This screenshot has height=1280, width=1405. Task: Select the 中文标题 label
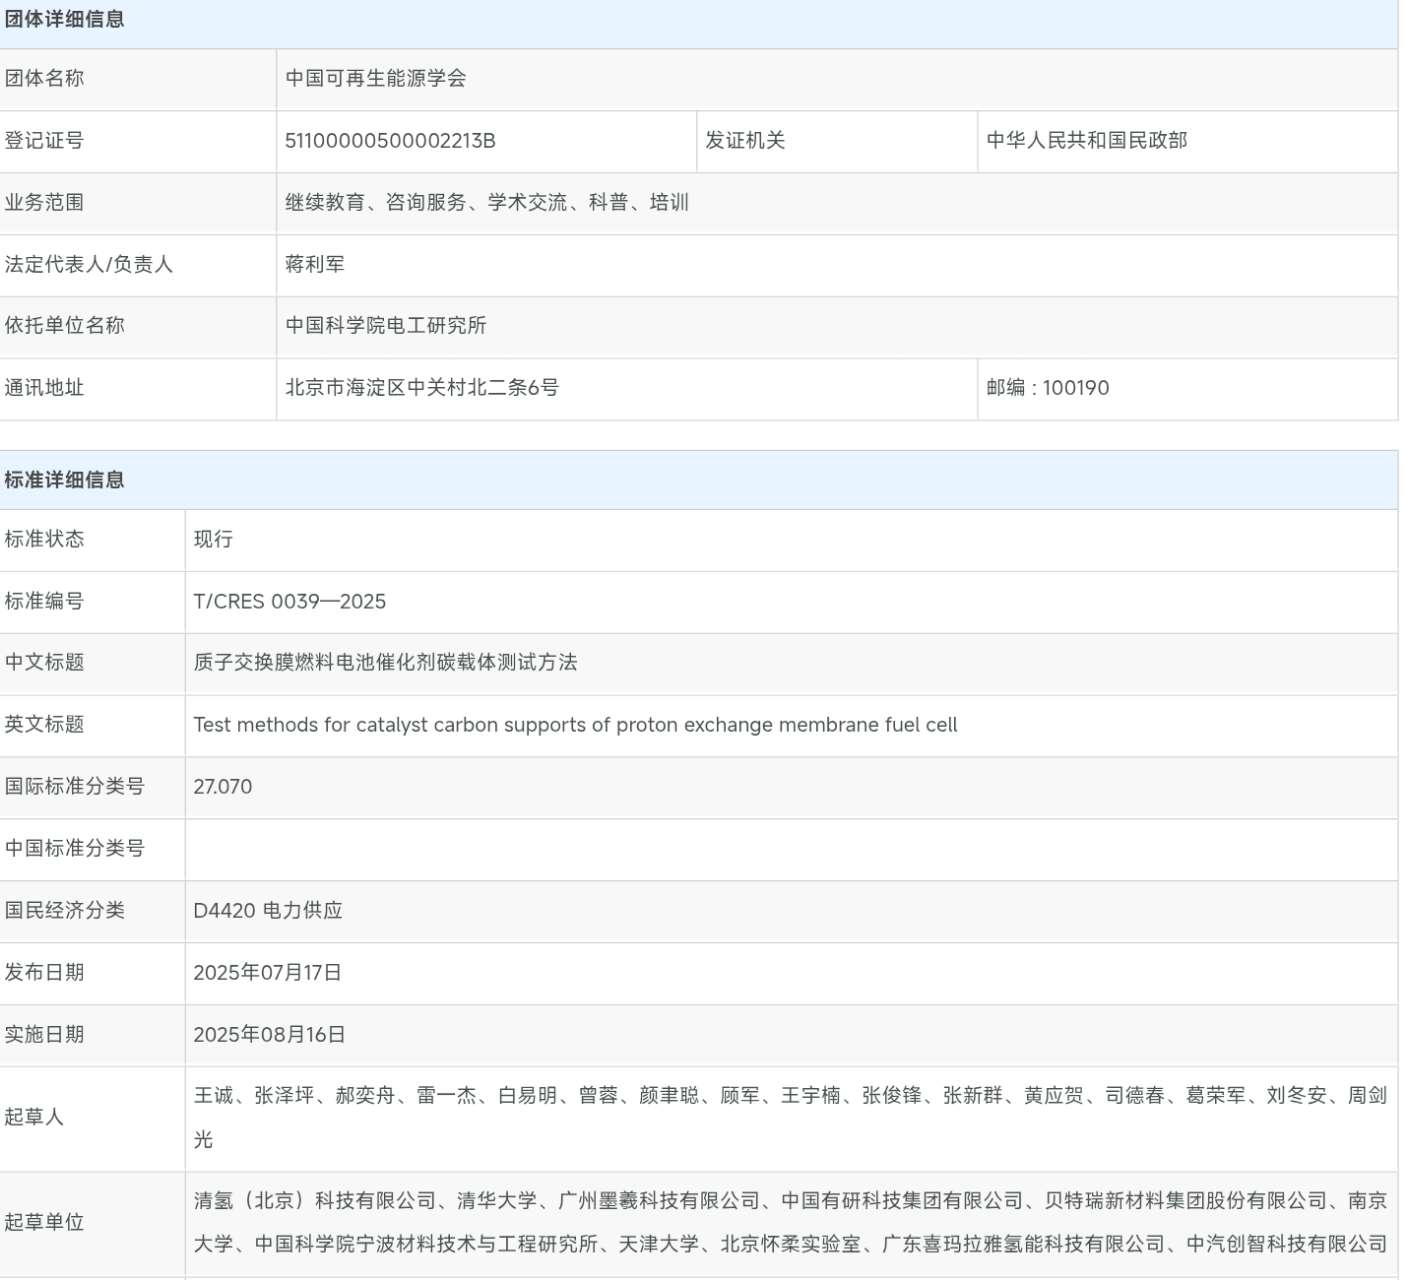pyautogui.click(x=44, y=662)
